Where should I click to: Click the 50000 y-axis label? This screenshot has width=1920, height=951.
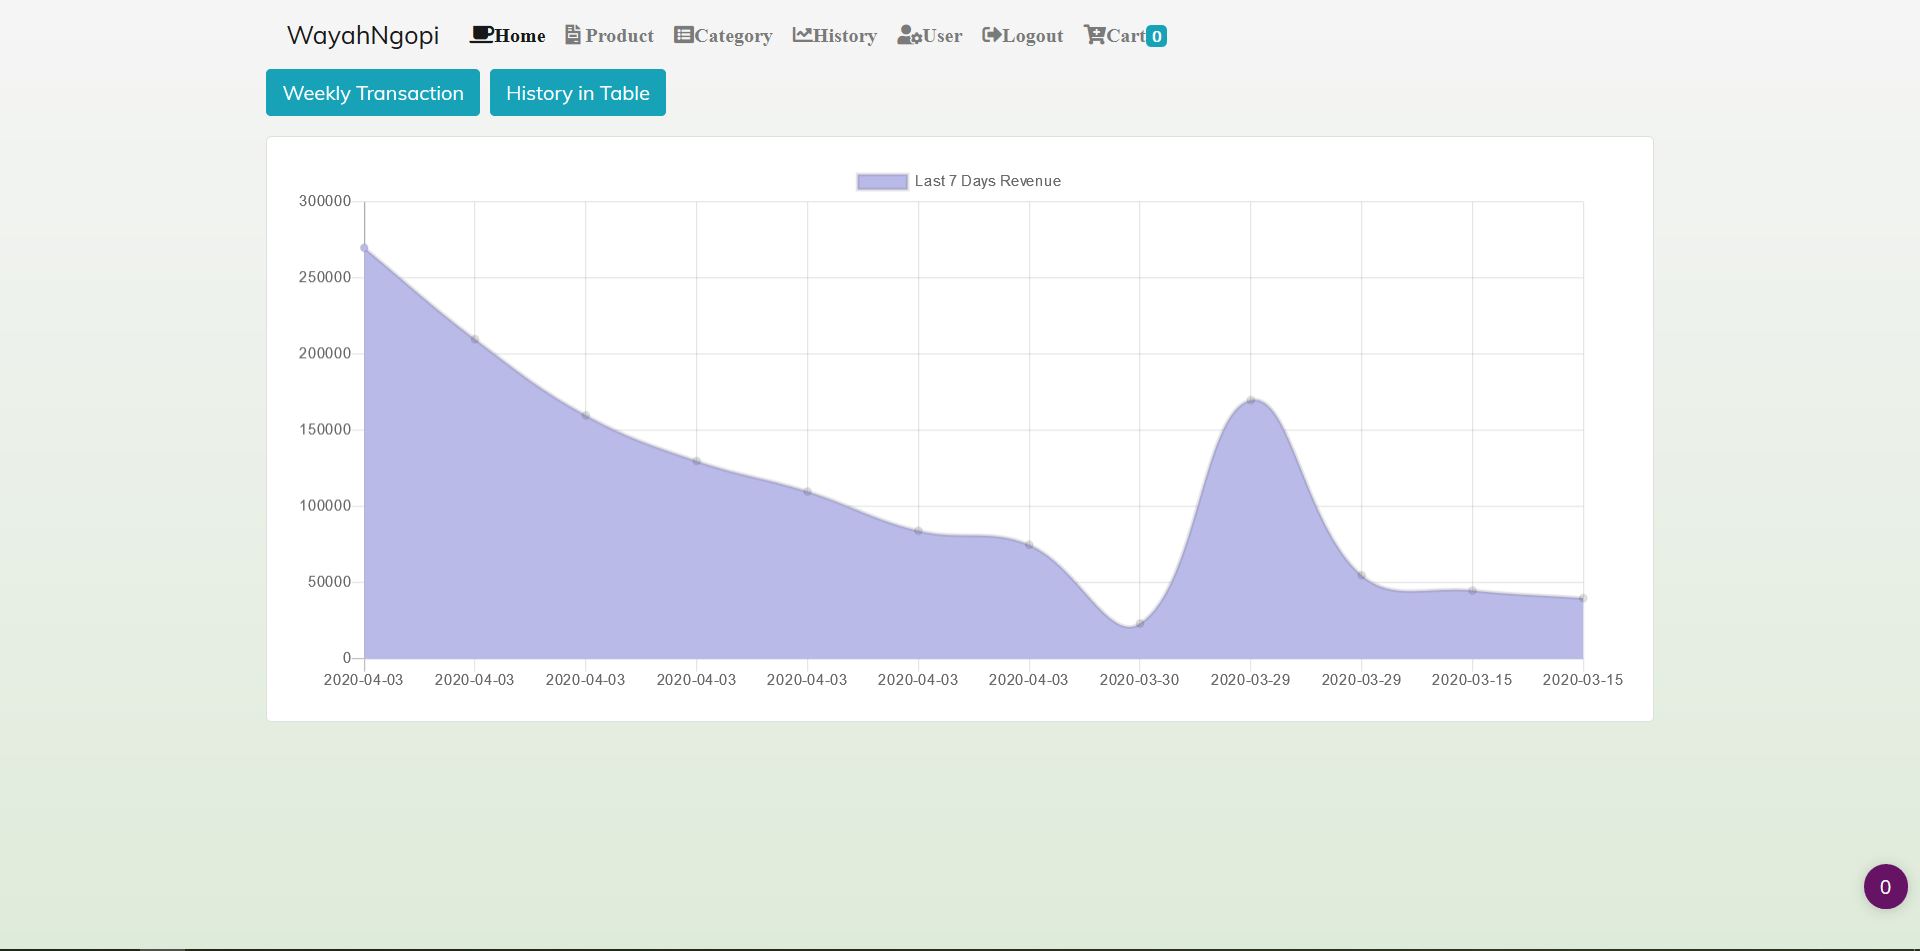click(x=329, y=582)
